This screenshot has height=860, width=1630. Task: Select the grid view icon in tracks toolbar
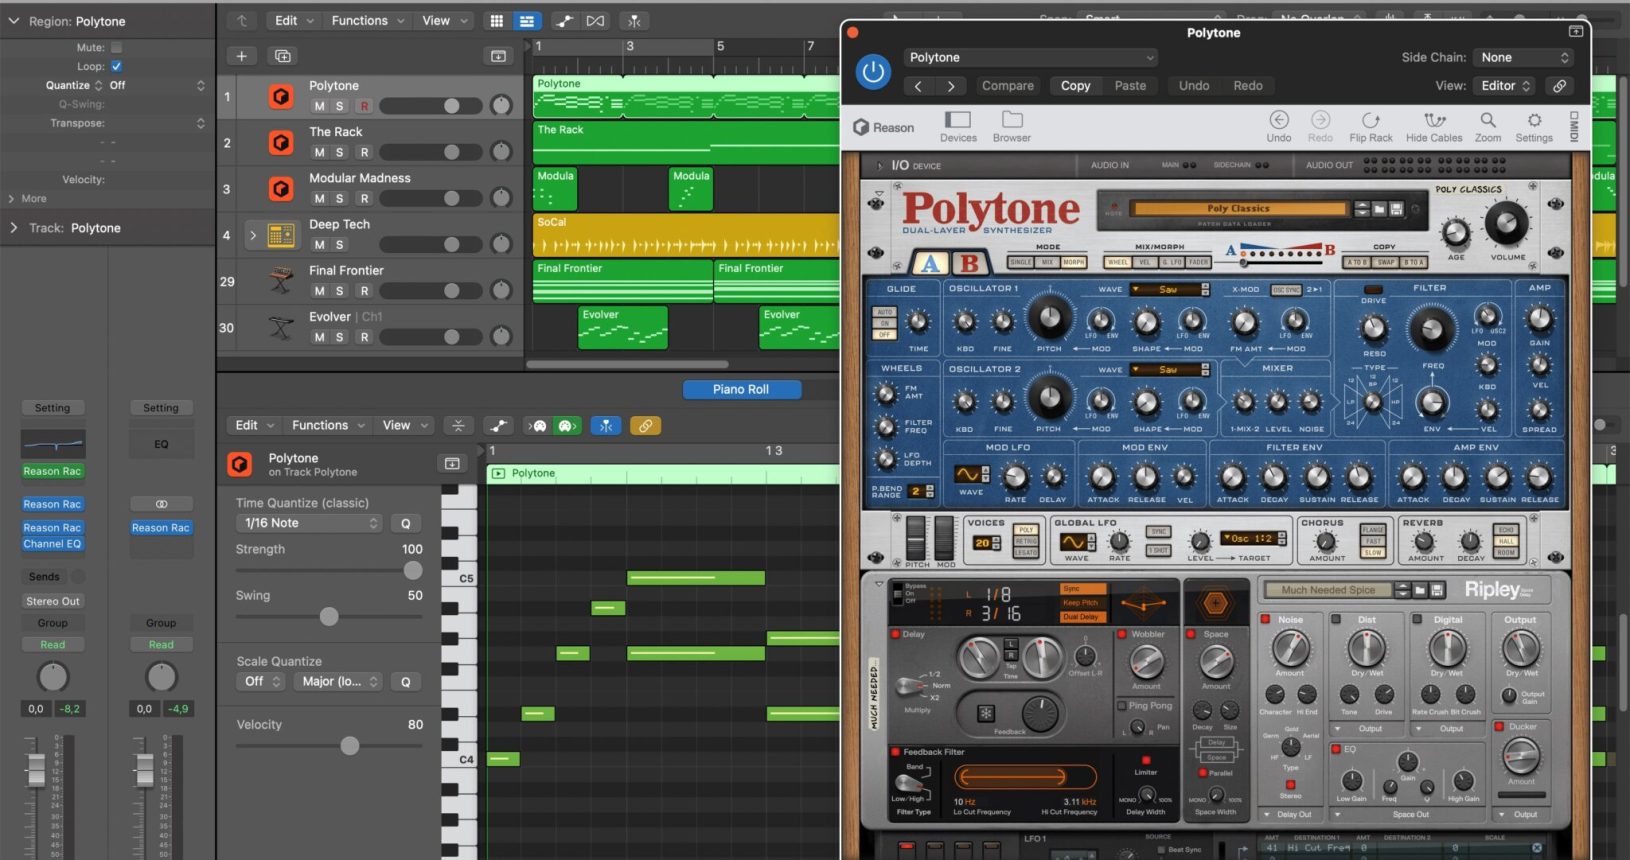[496, 21]
